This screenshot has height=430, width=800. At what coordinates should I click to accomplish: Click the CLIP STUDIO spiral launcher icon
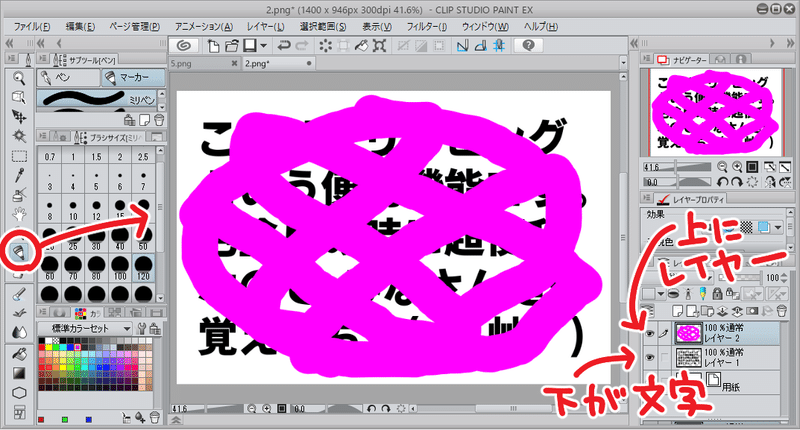(184, 45)
